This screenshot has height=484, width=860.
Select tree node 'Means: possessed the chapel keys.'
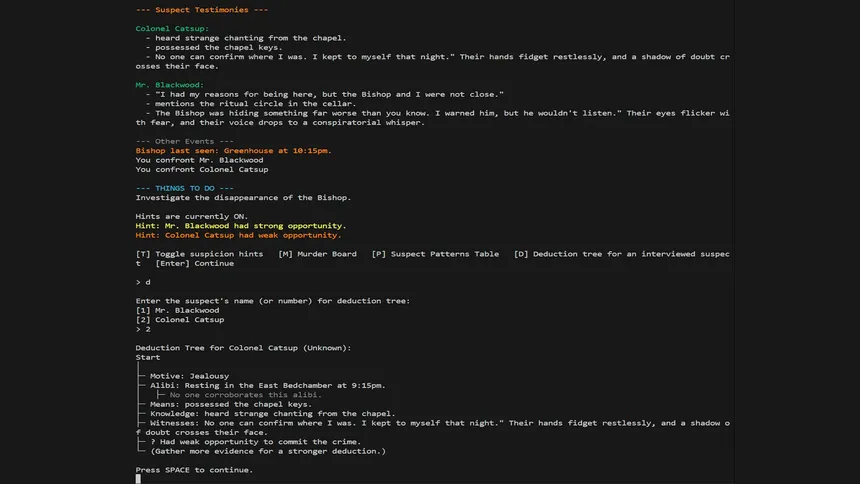tap(231, 404)
